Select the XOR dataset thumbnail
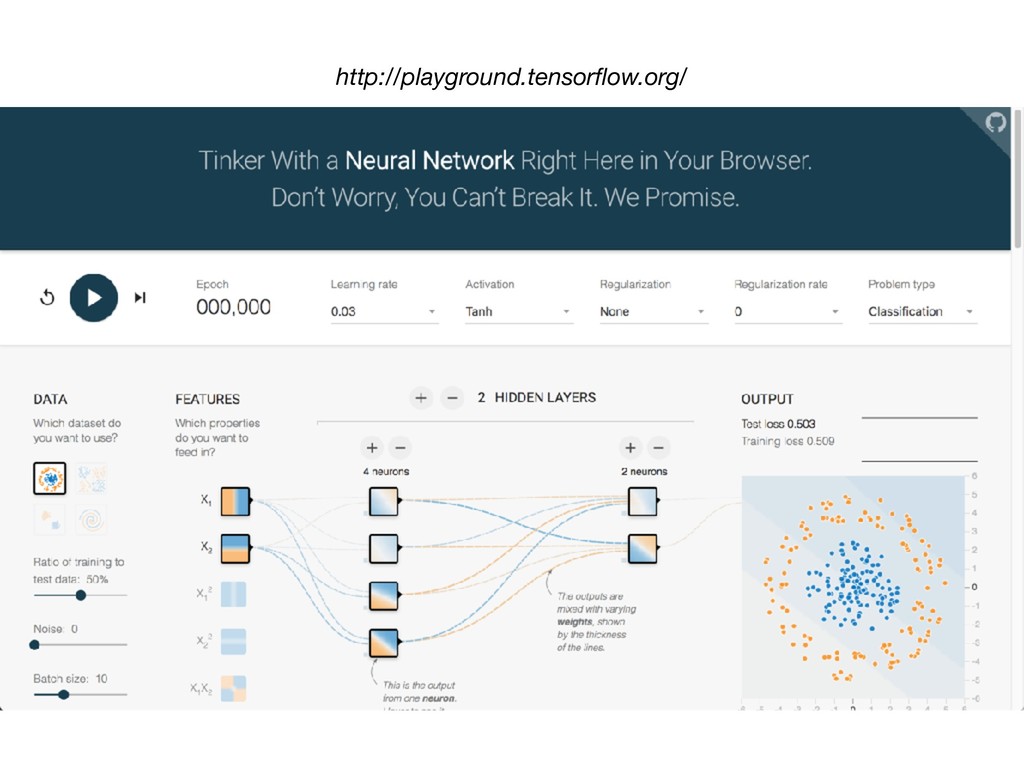 [x=91, y=478]
